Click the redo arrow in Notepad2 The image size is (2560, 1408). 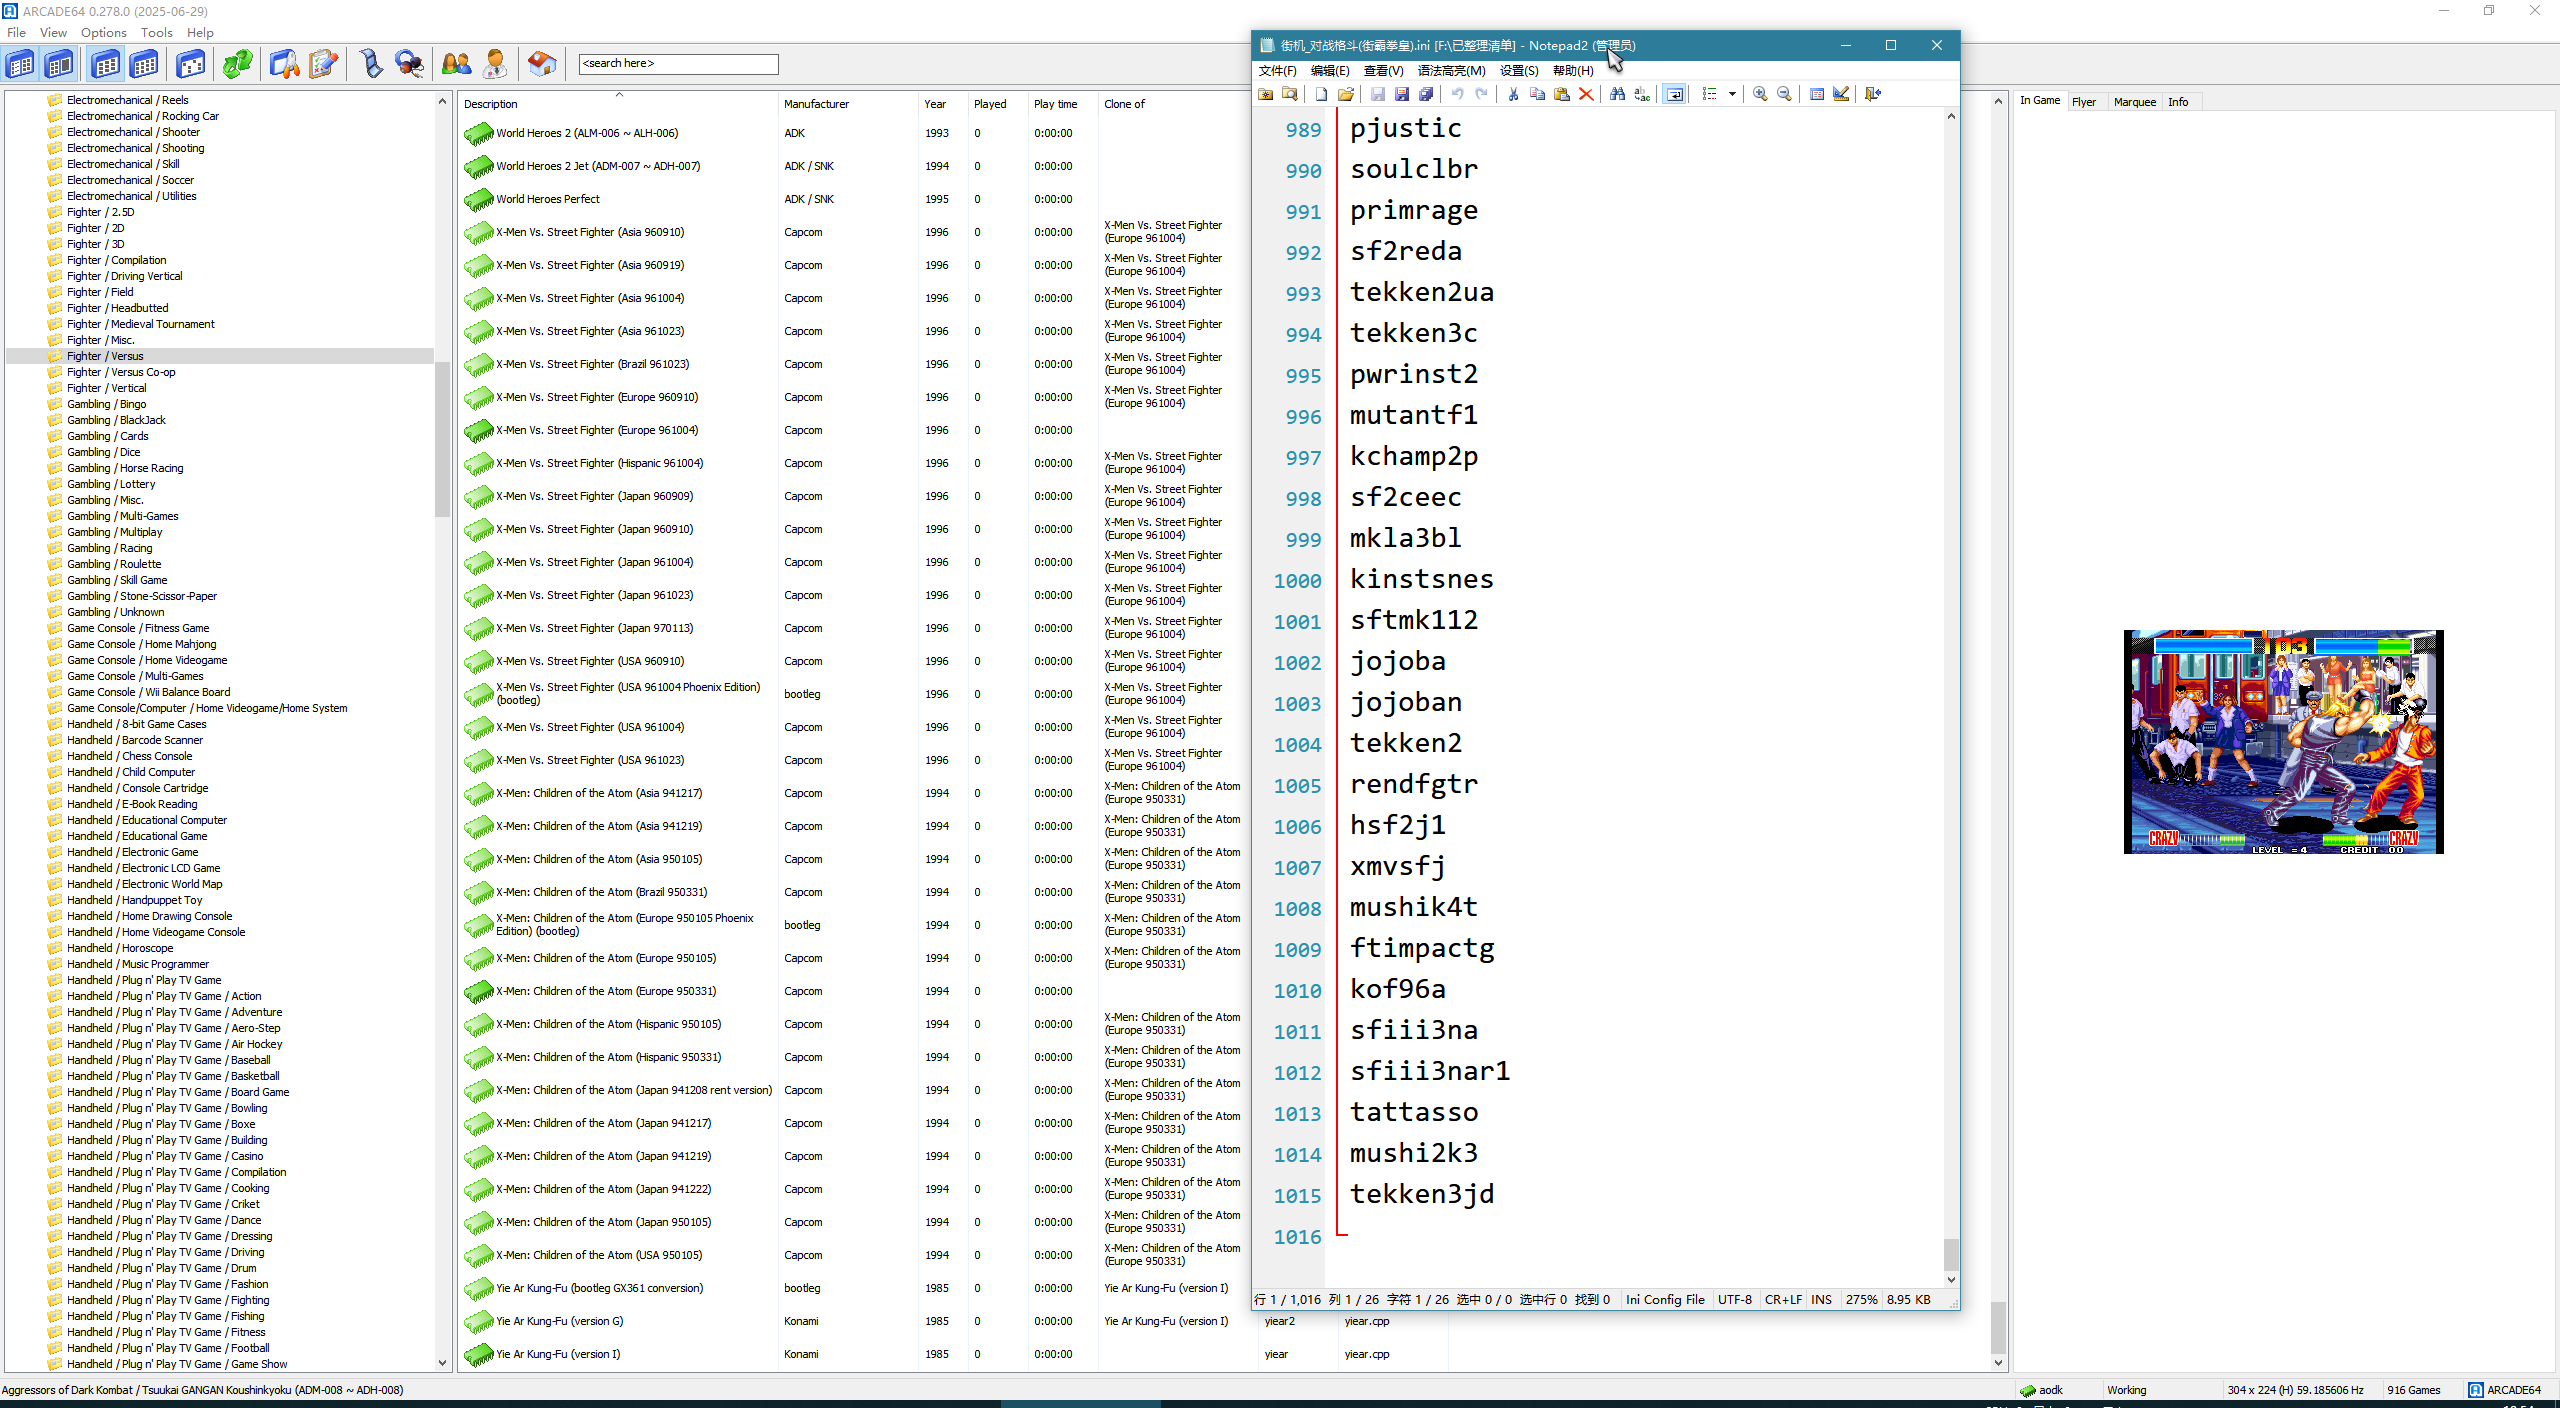(x=1482, y=94)
